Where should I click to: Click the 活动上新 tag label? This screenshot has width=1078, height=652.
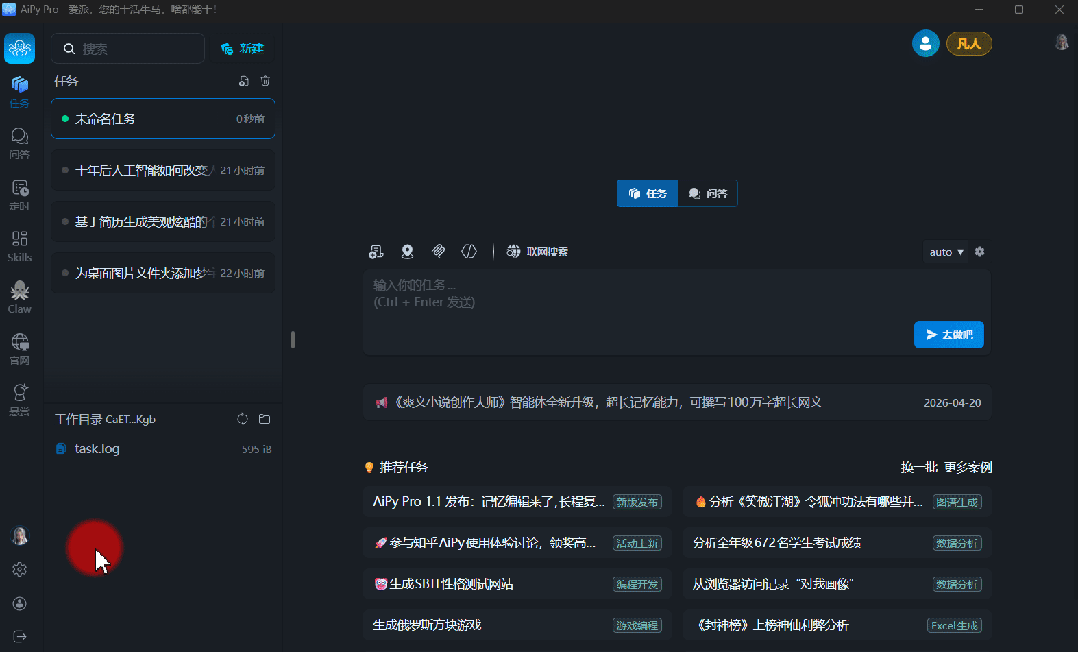(x=637, y=543)
